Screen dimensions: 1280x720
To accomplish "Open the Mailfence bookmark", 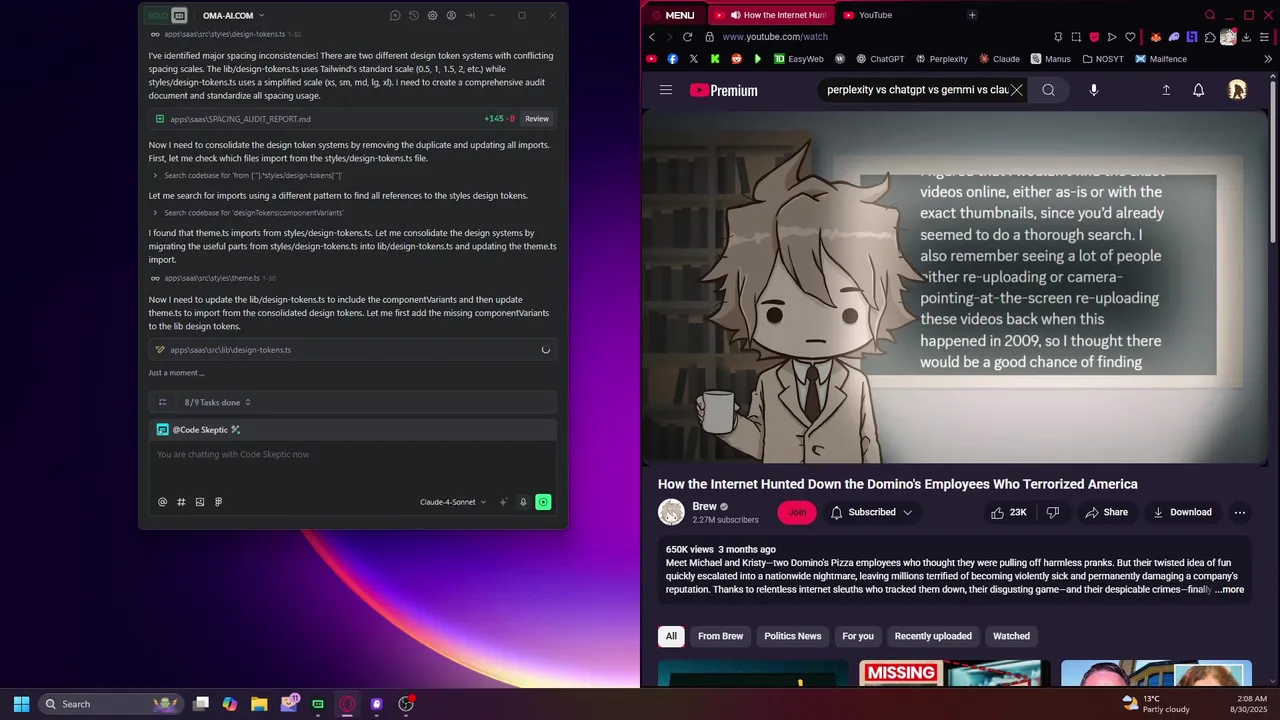I will (x=1161, y=59).
